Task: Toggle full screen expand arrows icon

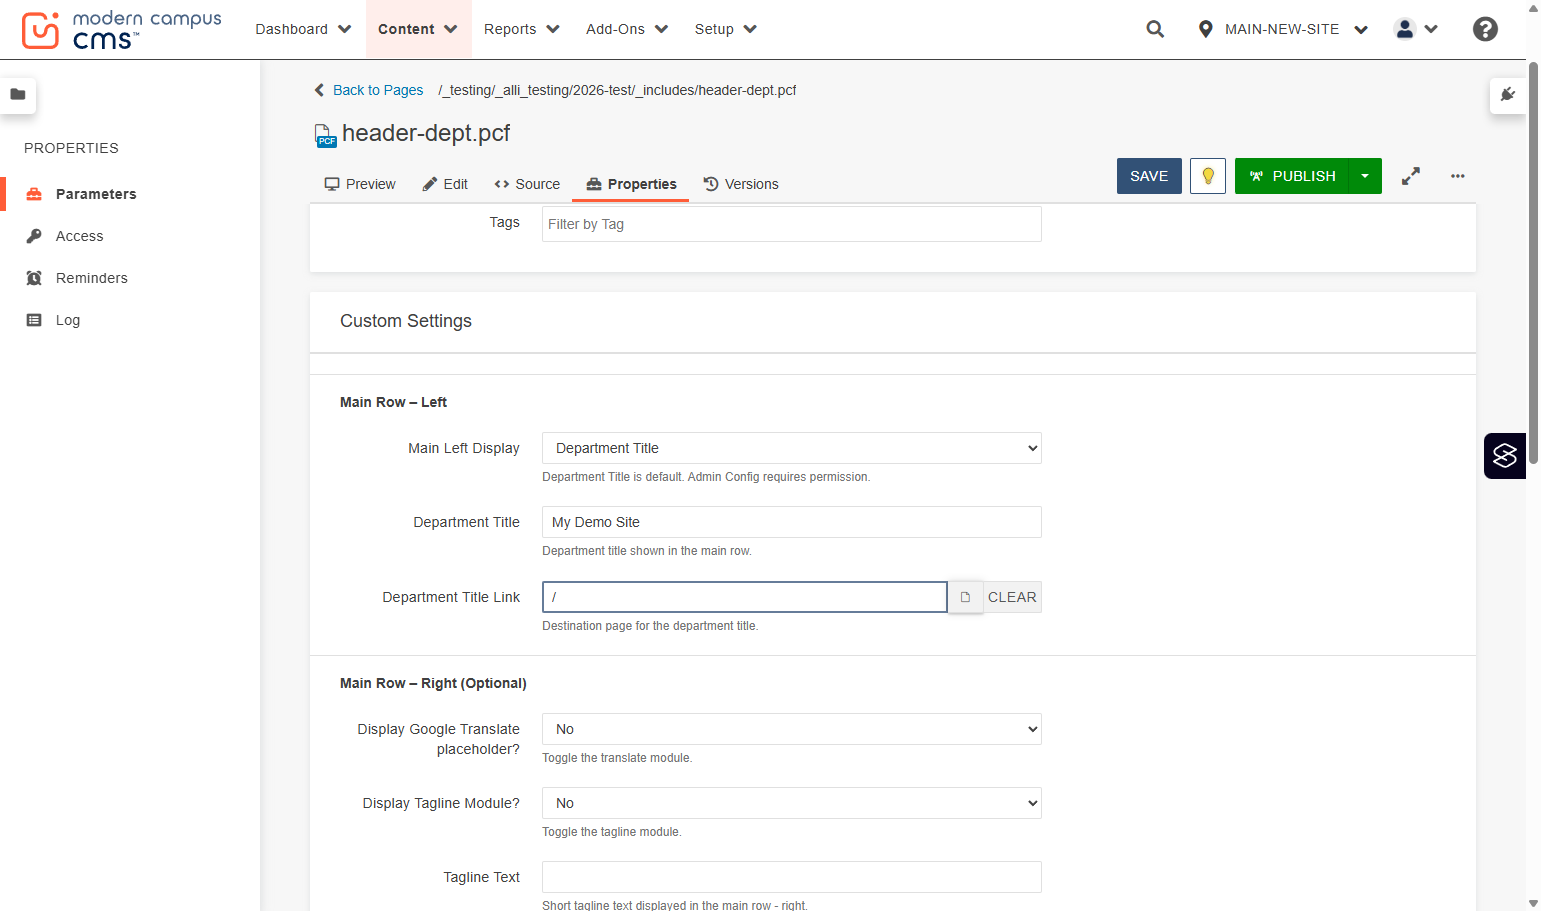Action: click(1411, 176)
